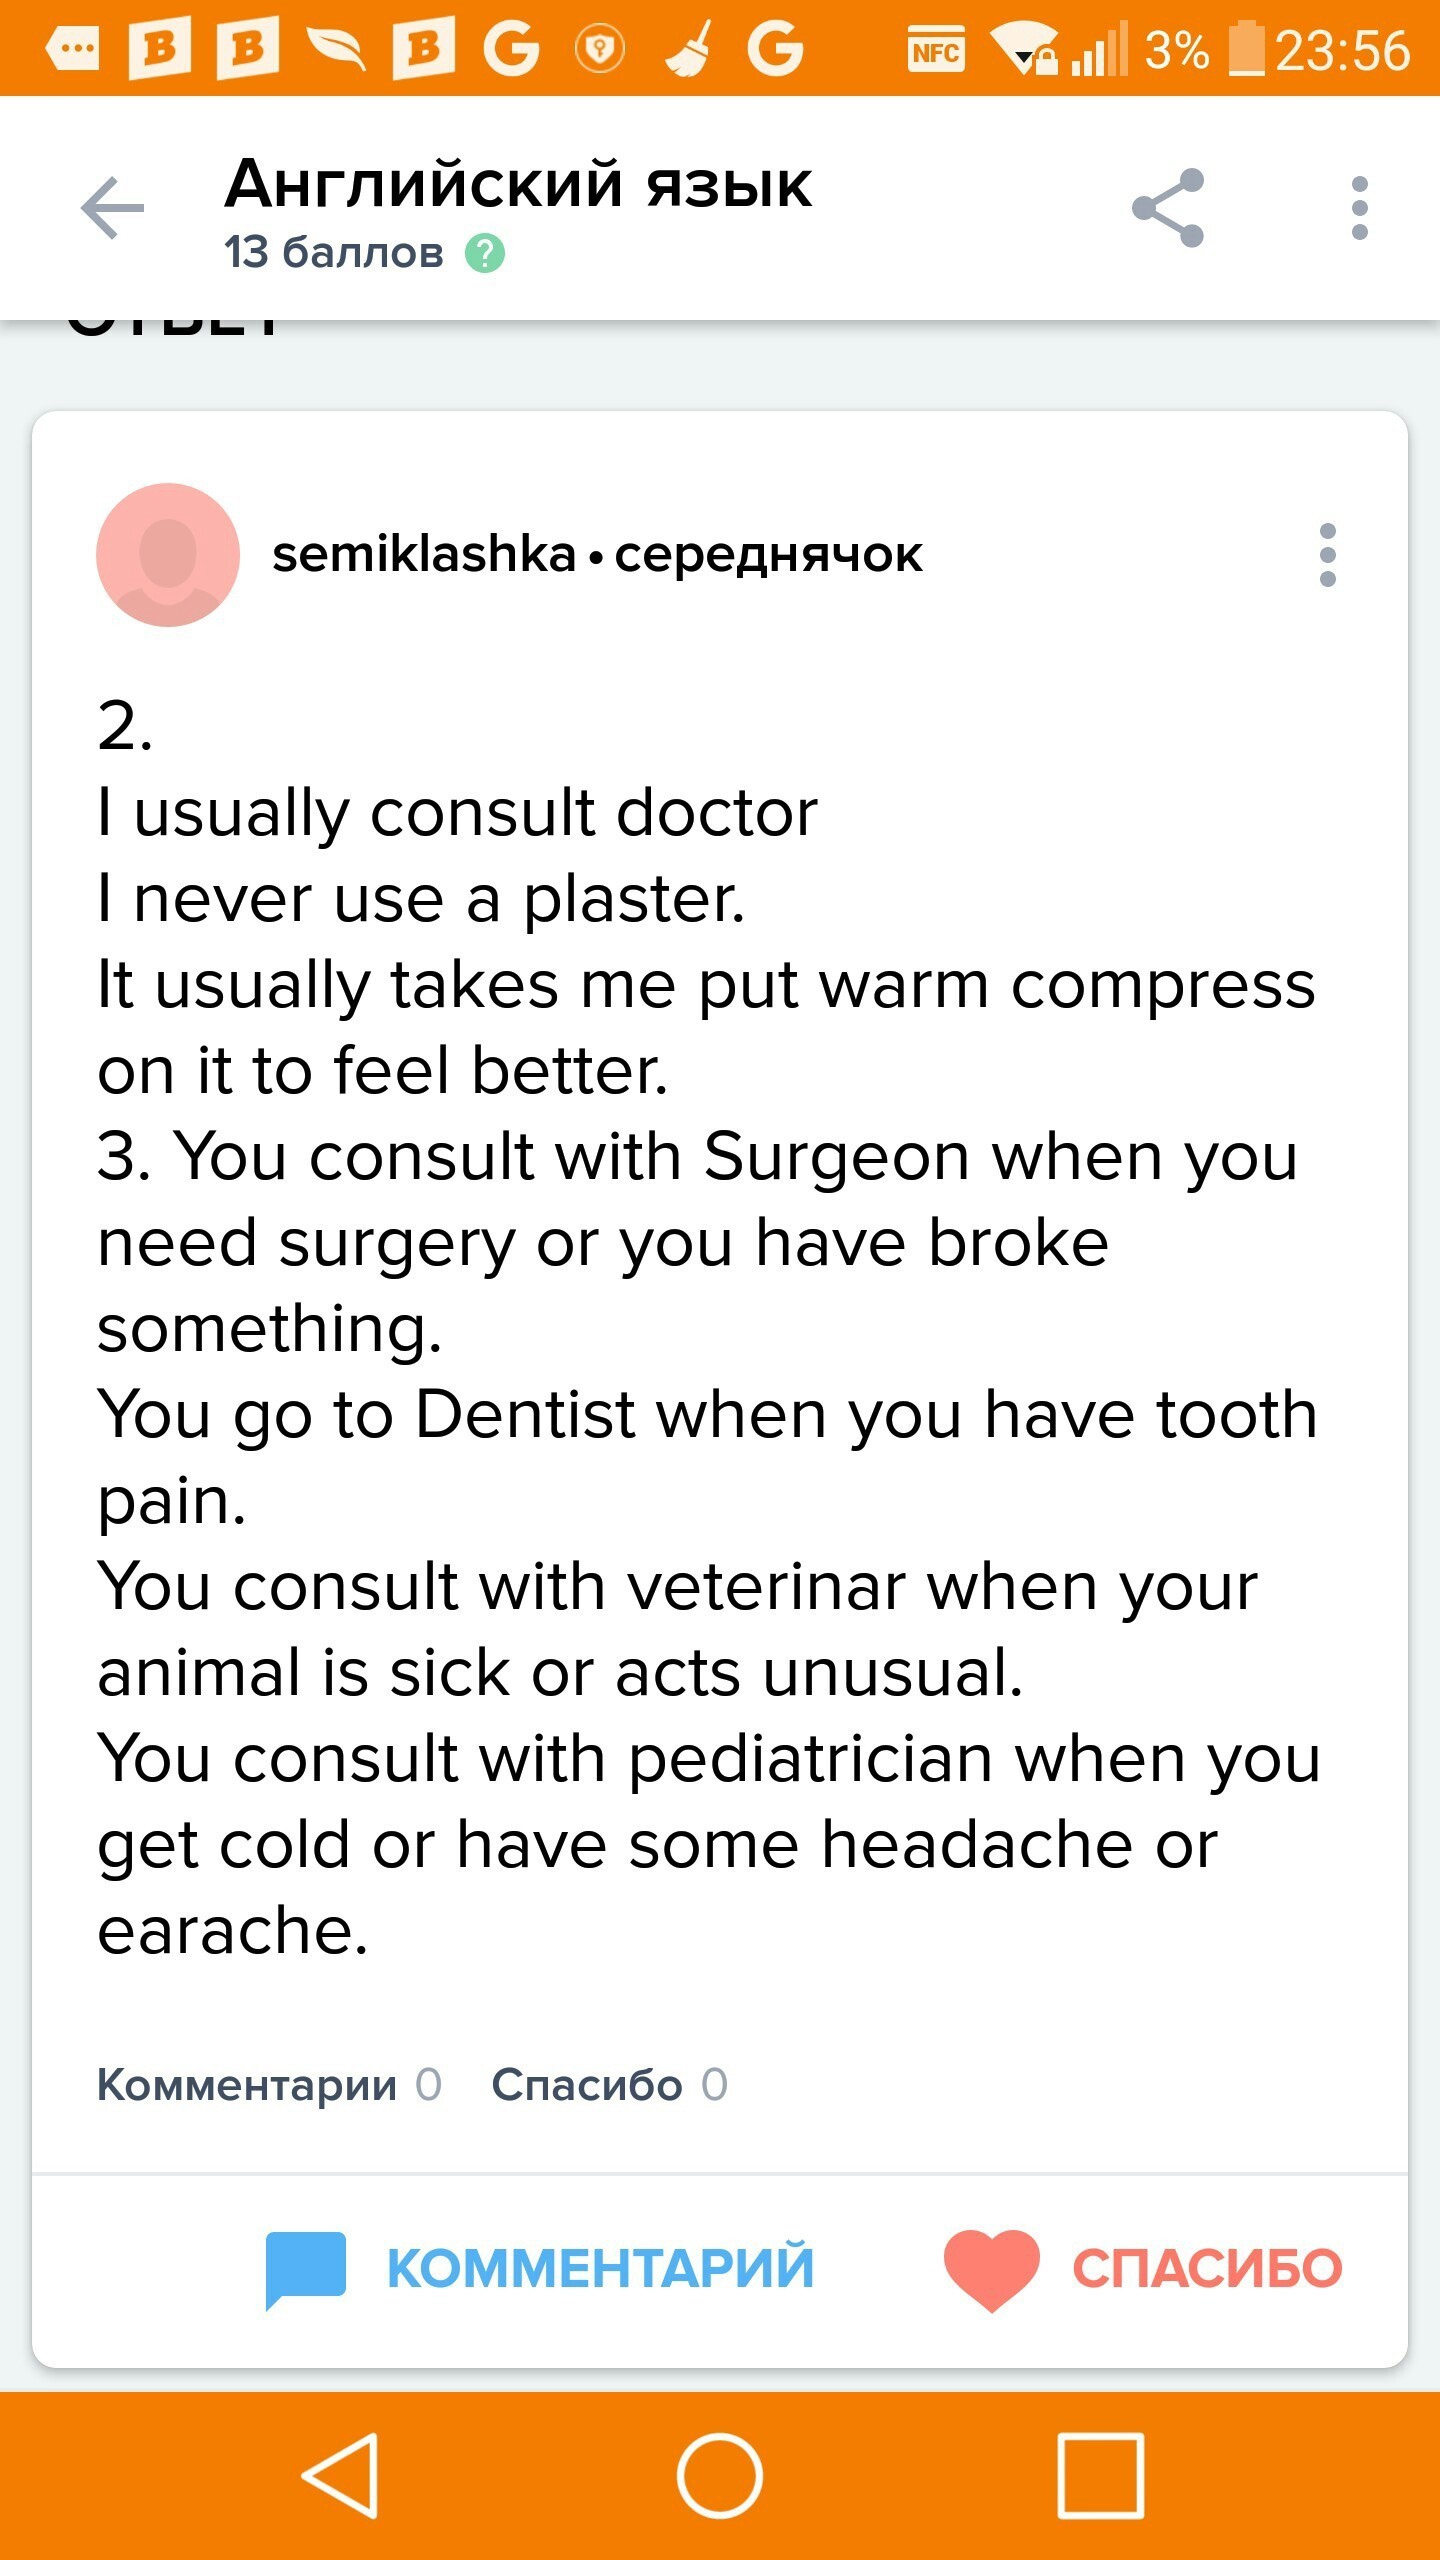The width and height of the screenshot is (1440, 2560).
Task: Tap the blue comment bubble icon
Action: [x=305, y=2268]
